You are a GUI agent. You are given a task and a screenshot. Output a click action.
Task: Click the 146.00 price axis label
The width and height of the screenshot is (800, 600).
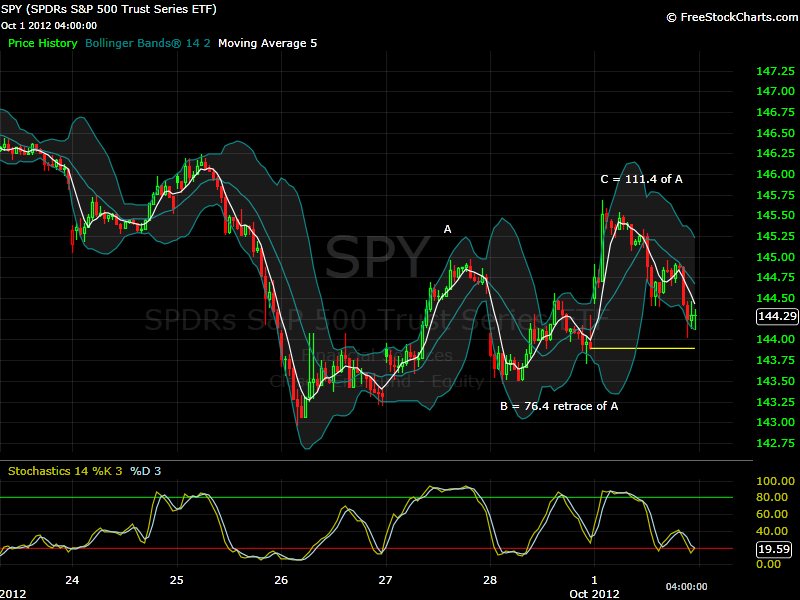click(x=775, y=174)
